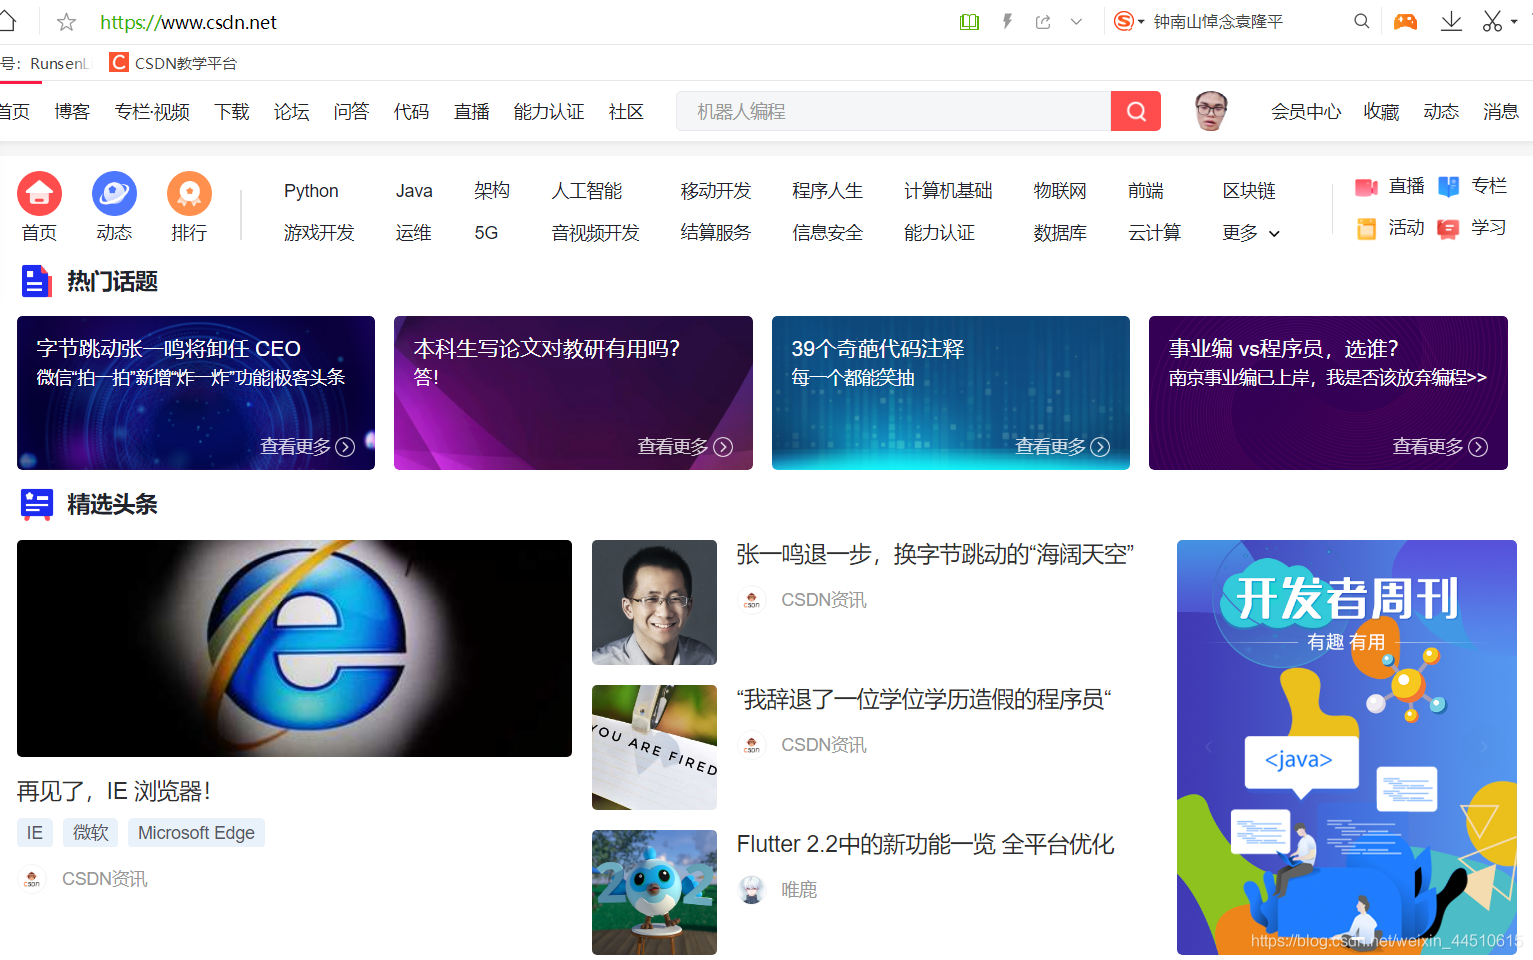This screenshot has width=1533, height=960.
Task: Focus the 机器人编程 search field
Action: point(893,111)
